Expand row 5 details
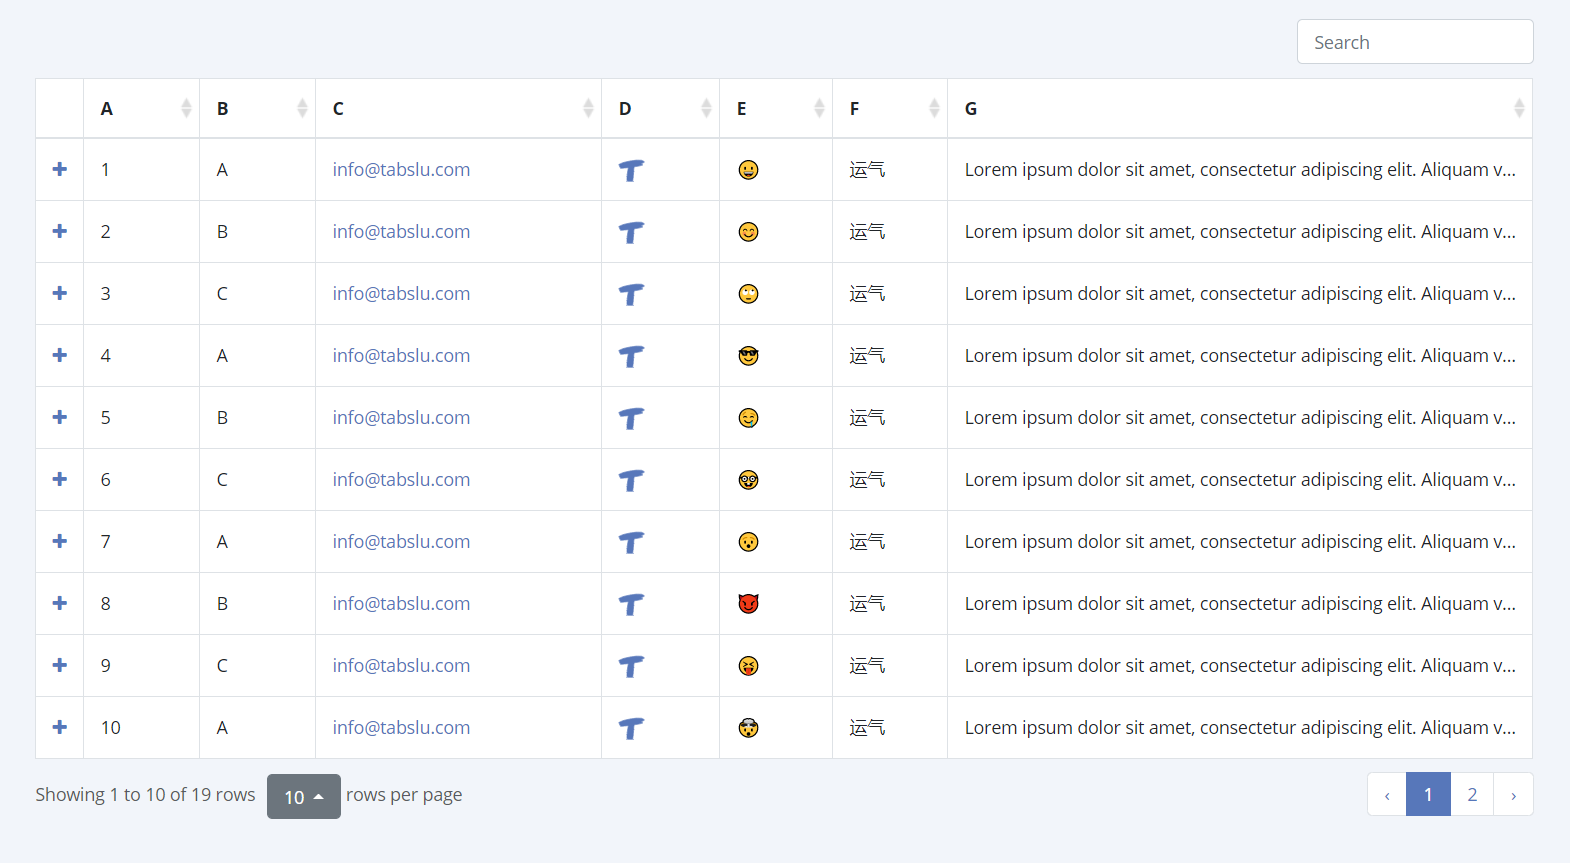This screenshot has width=1570, height=863. tap(60, 417)
